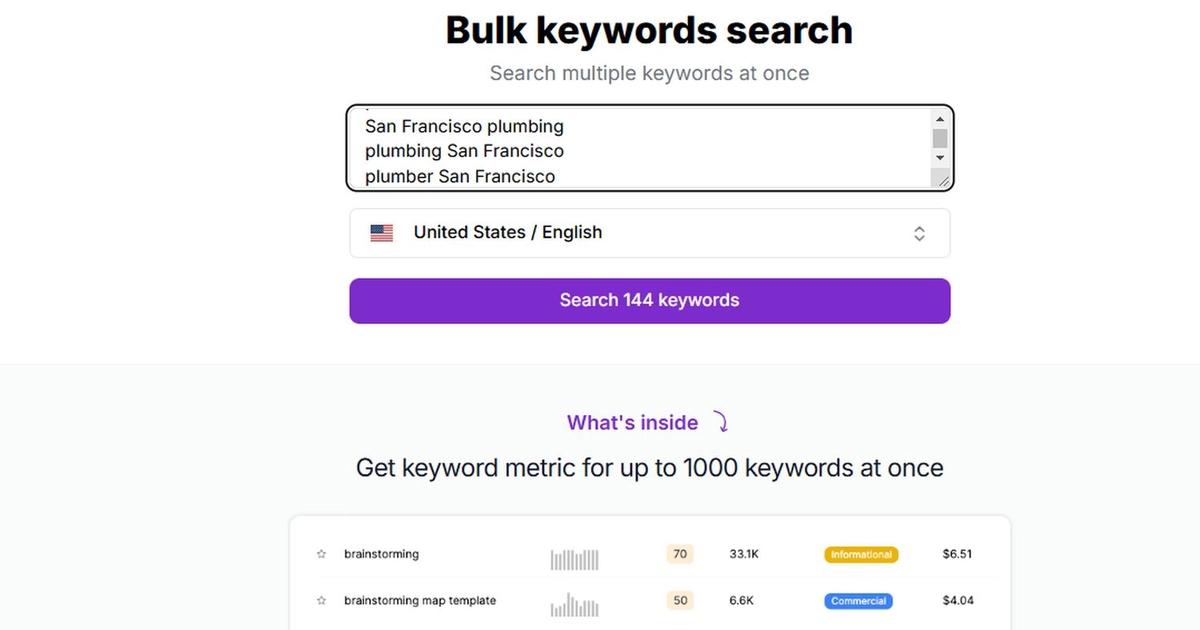This screenshot has width=1200, height=630.
Task: Click the trend bar chart for brainstorming
Action: pyautogui.click(x=574, y=558)
